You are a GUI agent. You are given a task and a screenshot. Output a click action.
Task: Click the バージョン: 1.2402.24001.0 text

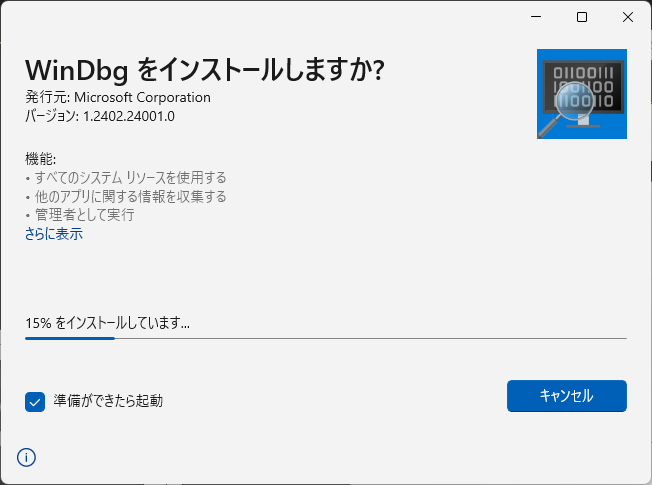tap(100, 116)
